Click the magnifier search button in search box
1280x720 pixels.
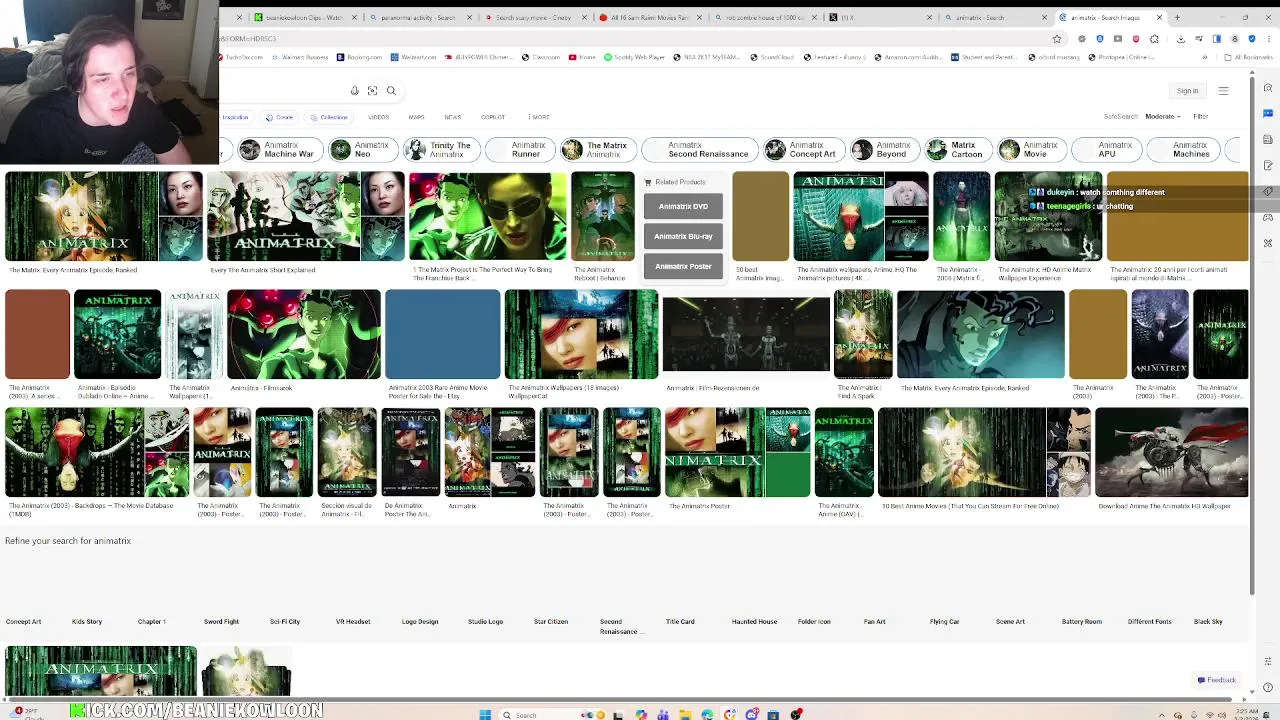pos(391,91)
